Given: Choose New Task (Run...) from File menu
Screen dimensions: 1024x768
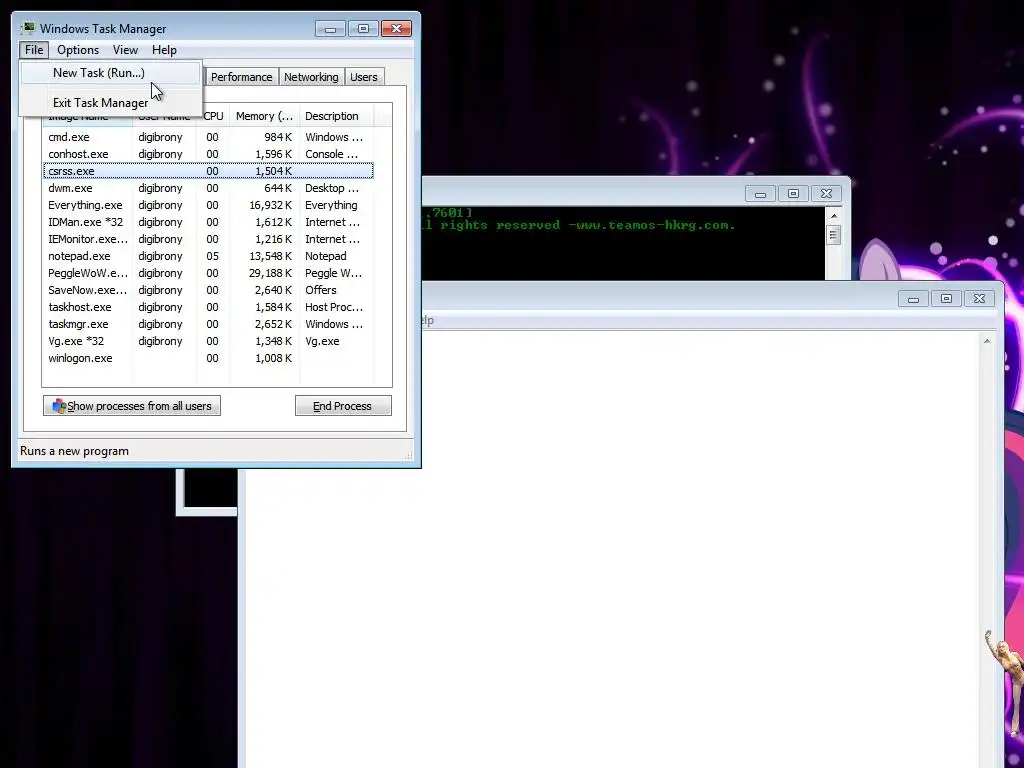Looking at the screenshot, I should pos(110,72).
